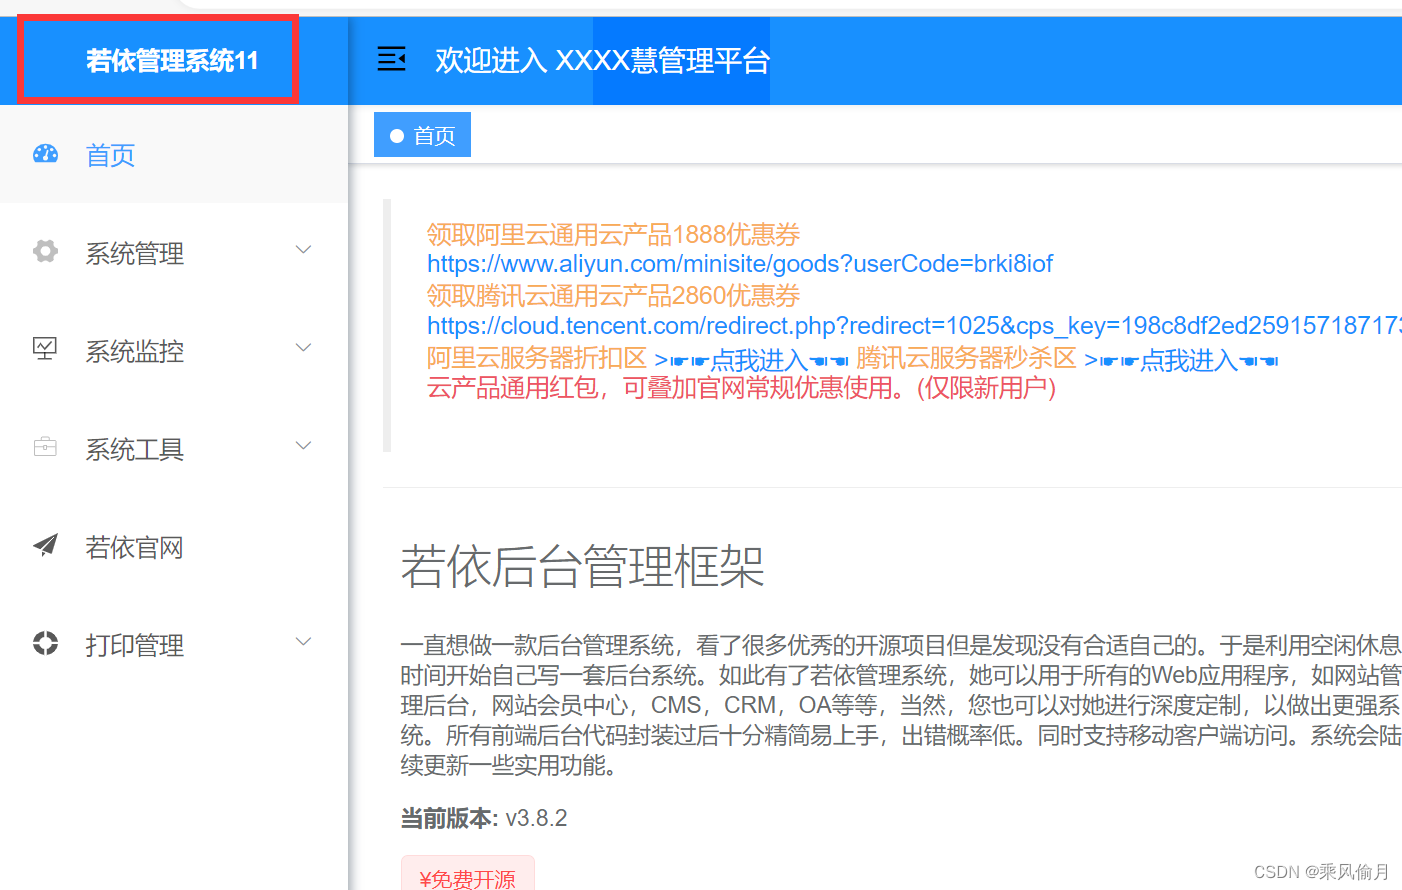Open the 系统管理 menu label
1402x890 pixels.
point(135,253)
